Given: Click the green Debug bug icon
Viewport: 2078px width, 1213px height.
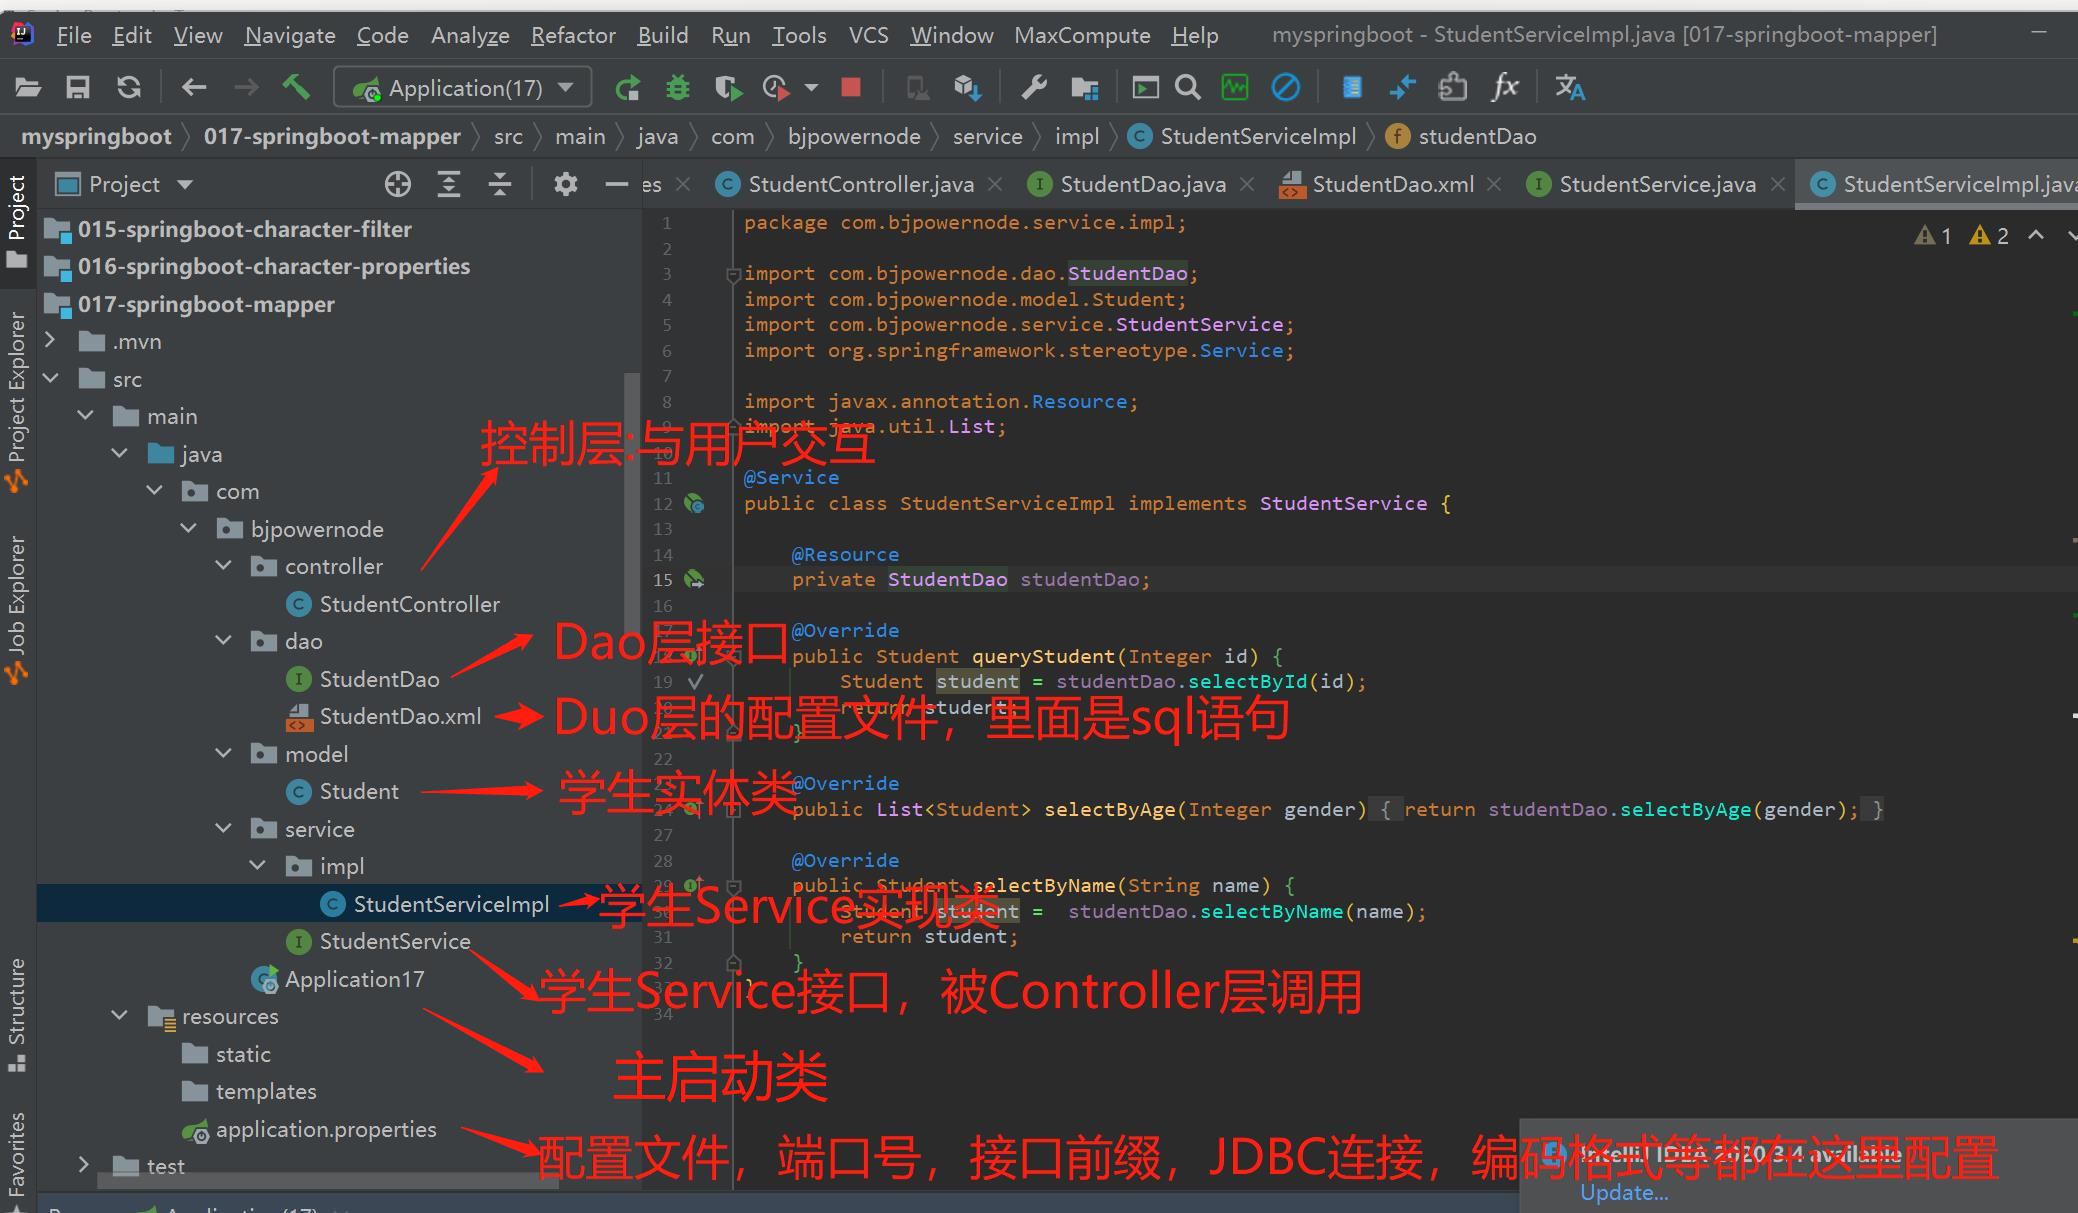Looking at the screenshot, I should pos(678,88).
